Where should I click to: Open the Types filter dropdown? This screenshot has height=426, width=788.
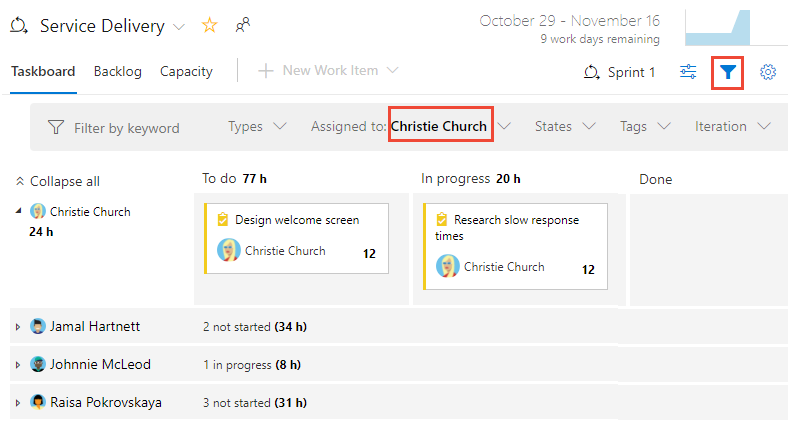point(257,127)
